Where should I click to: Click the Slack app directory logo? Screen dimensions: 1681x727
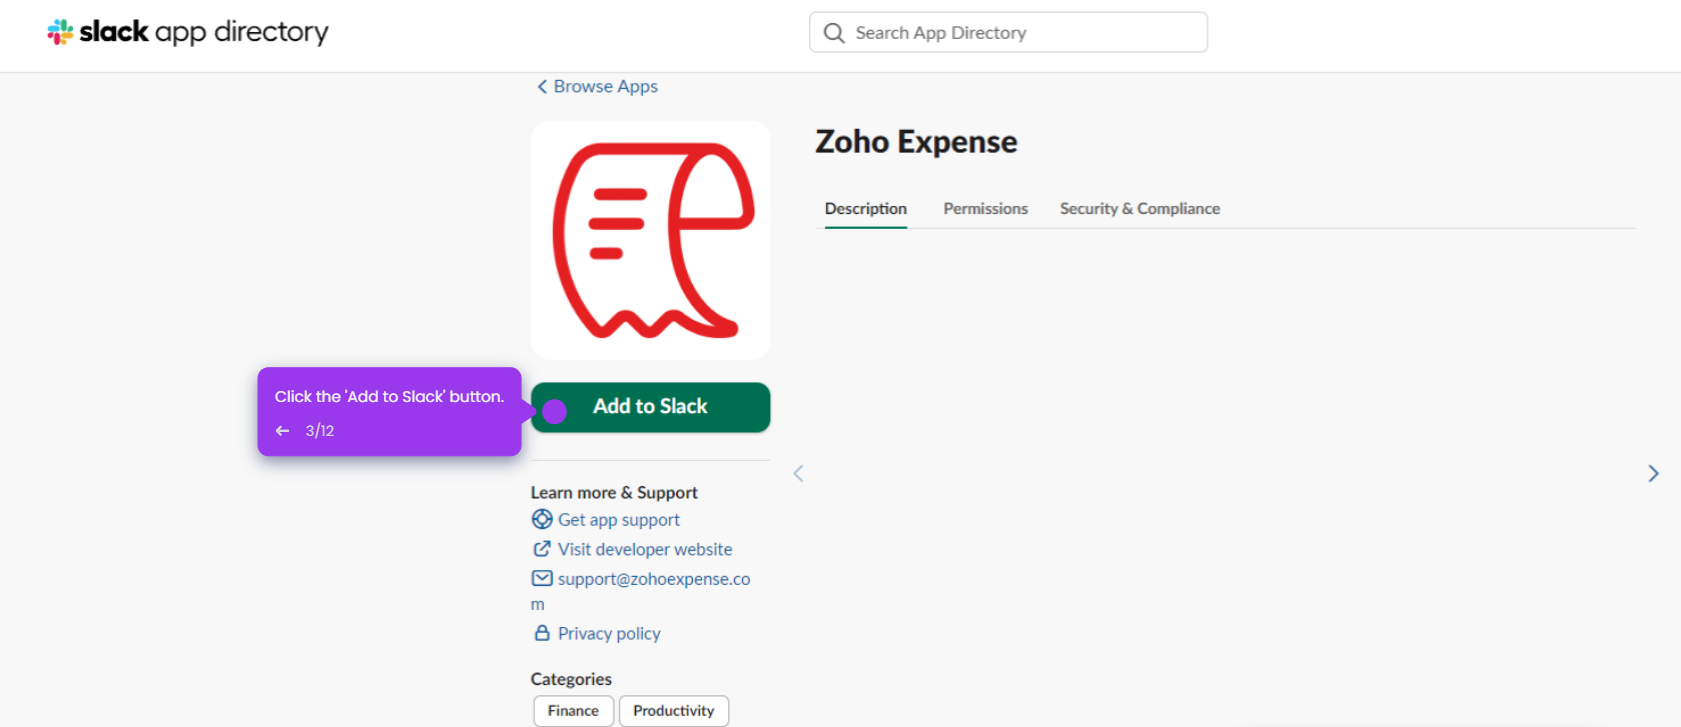coord(188,32)
